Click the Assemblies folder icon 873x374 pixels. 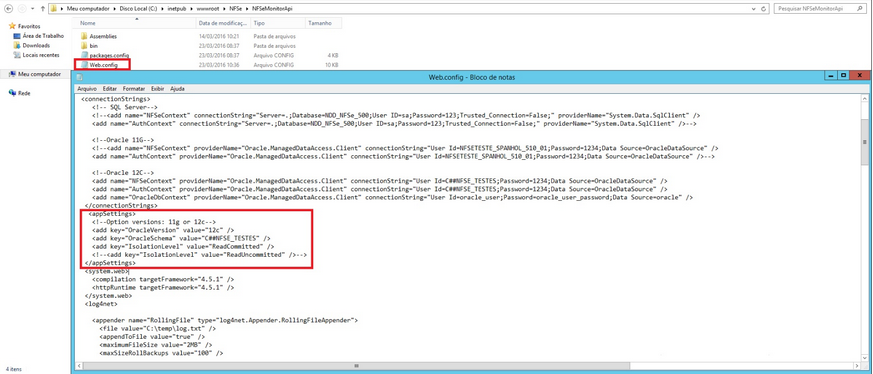[x=85, y=36]
